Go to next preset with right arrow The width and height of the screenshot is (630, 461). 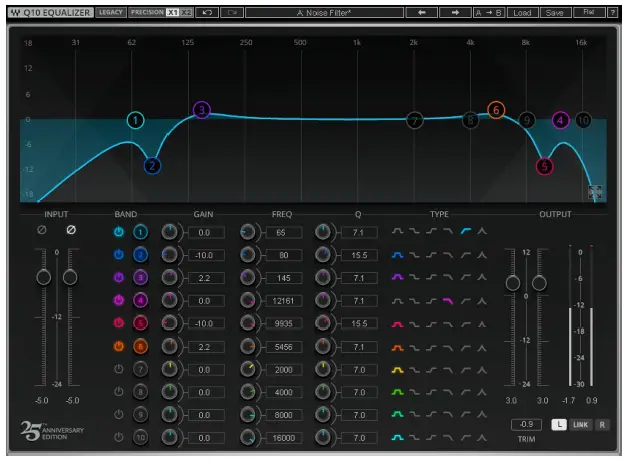(457, 13)
